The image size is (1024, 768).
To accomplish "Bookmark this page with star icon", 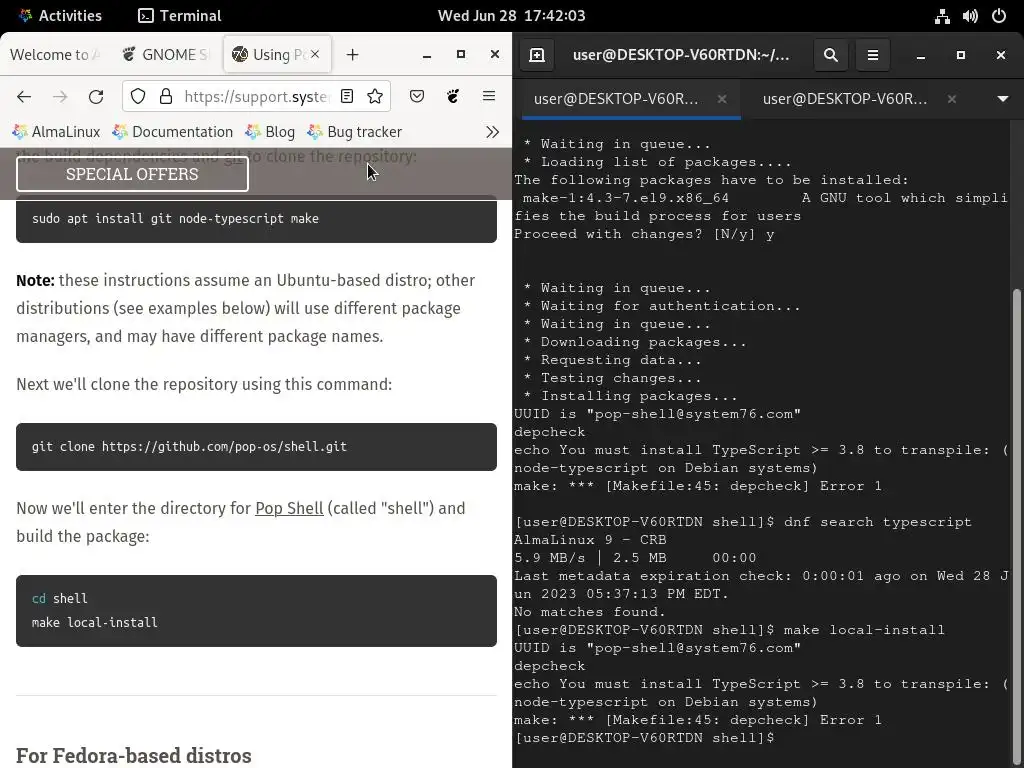I will pyautogui.click(x=375, y=97).
